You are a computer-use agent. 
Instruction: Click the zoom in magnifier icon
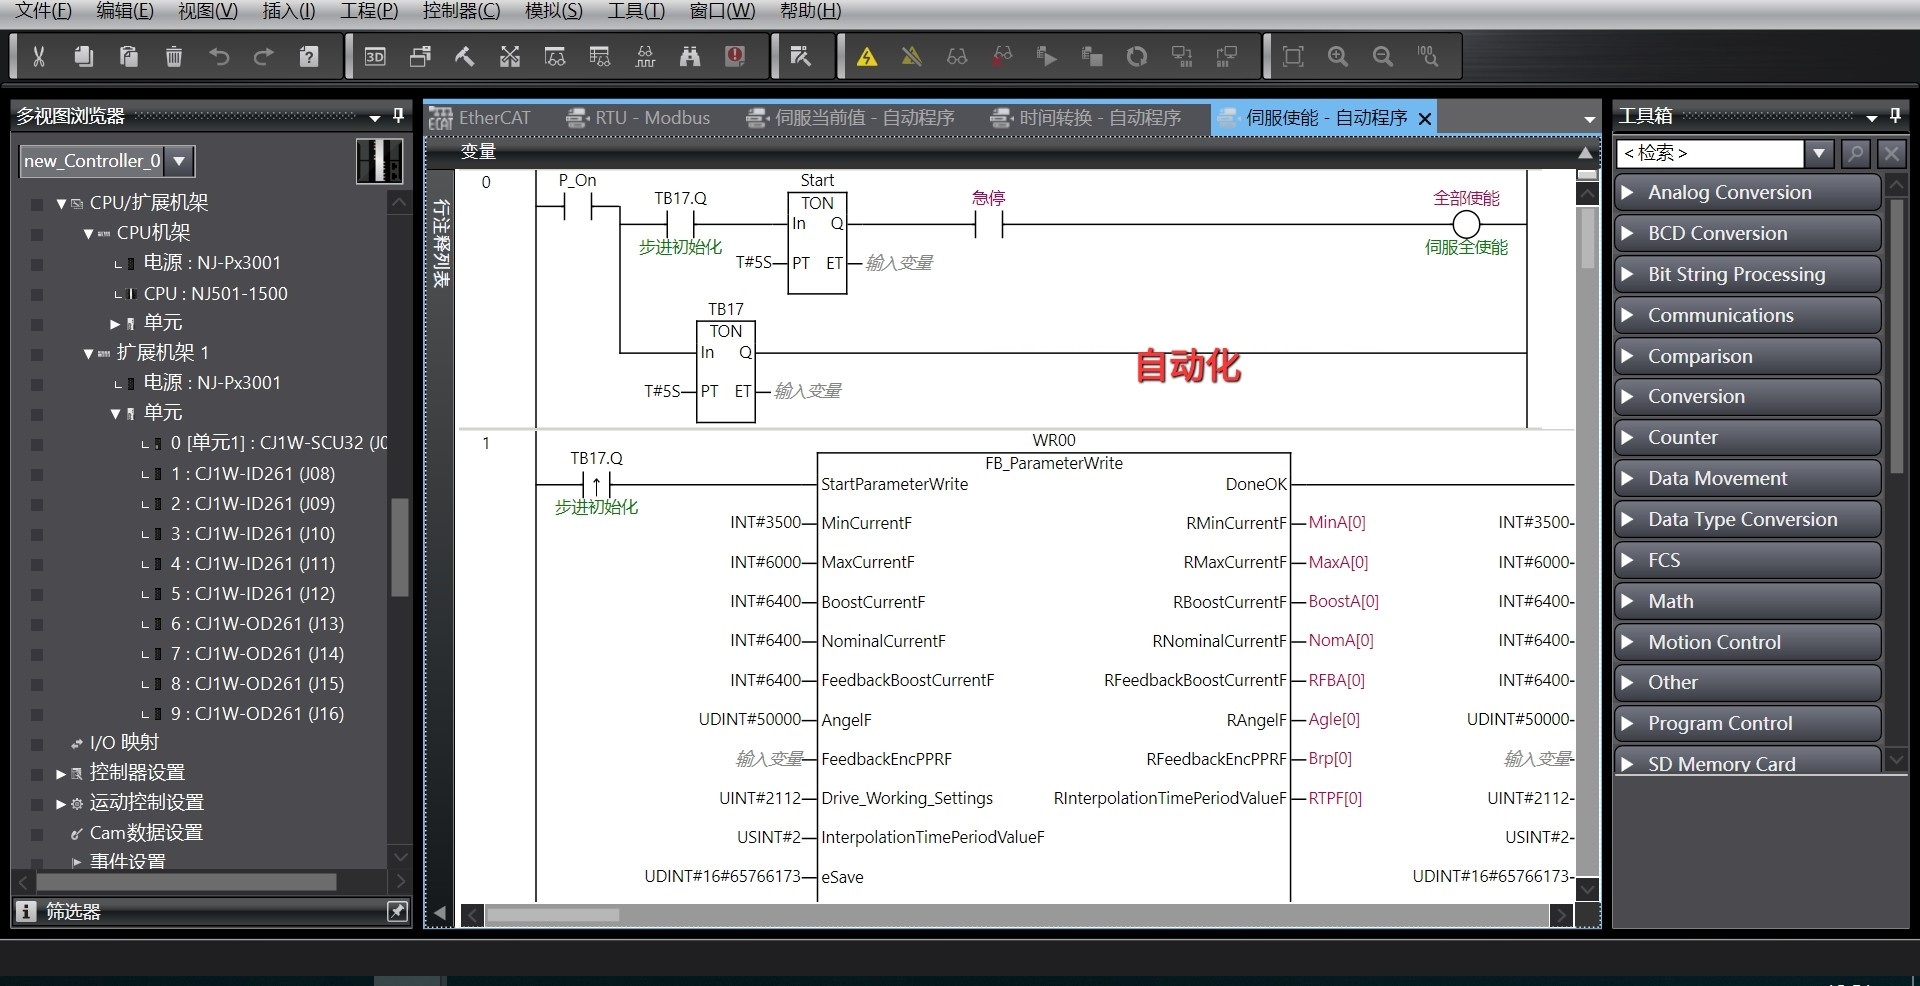[1338, 56]
